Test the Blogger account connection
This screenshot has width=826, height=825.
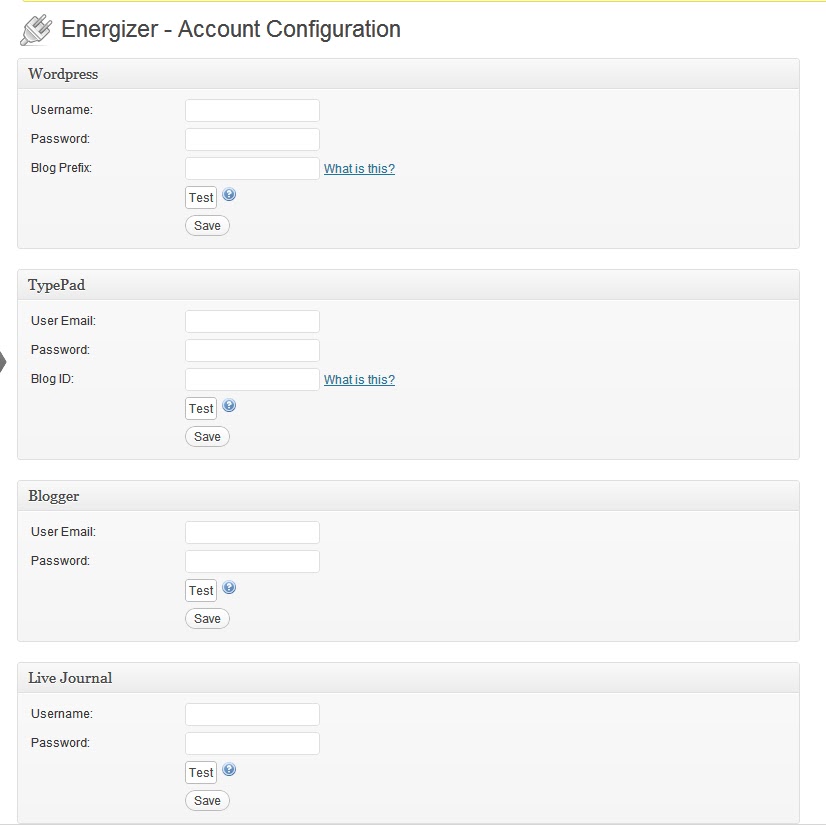201,591
